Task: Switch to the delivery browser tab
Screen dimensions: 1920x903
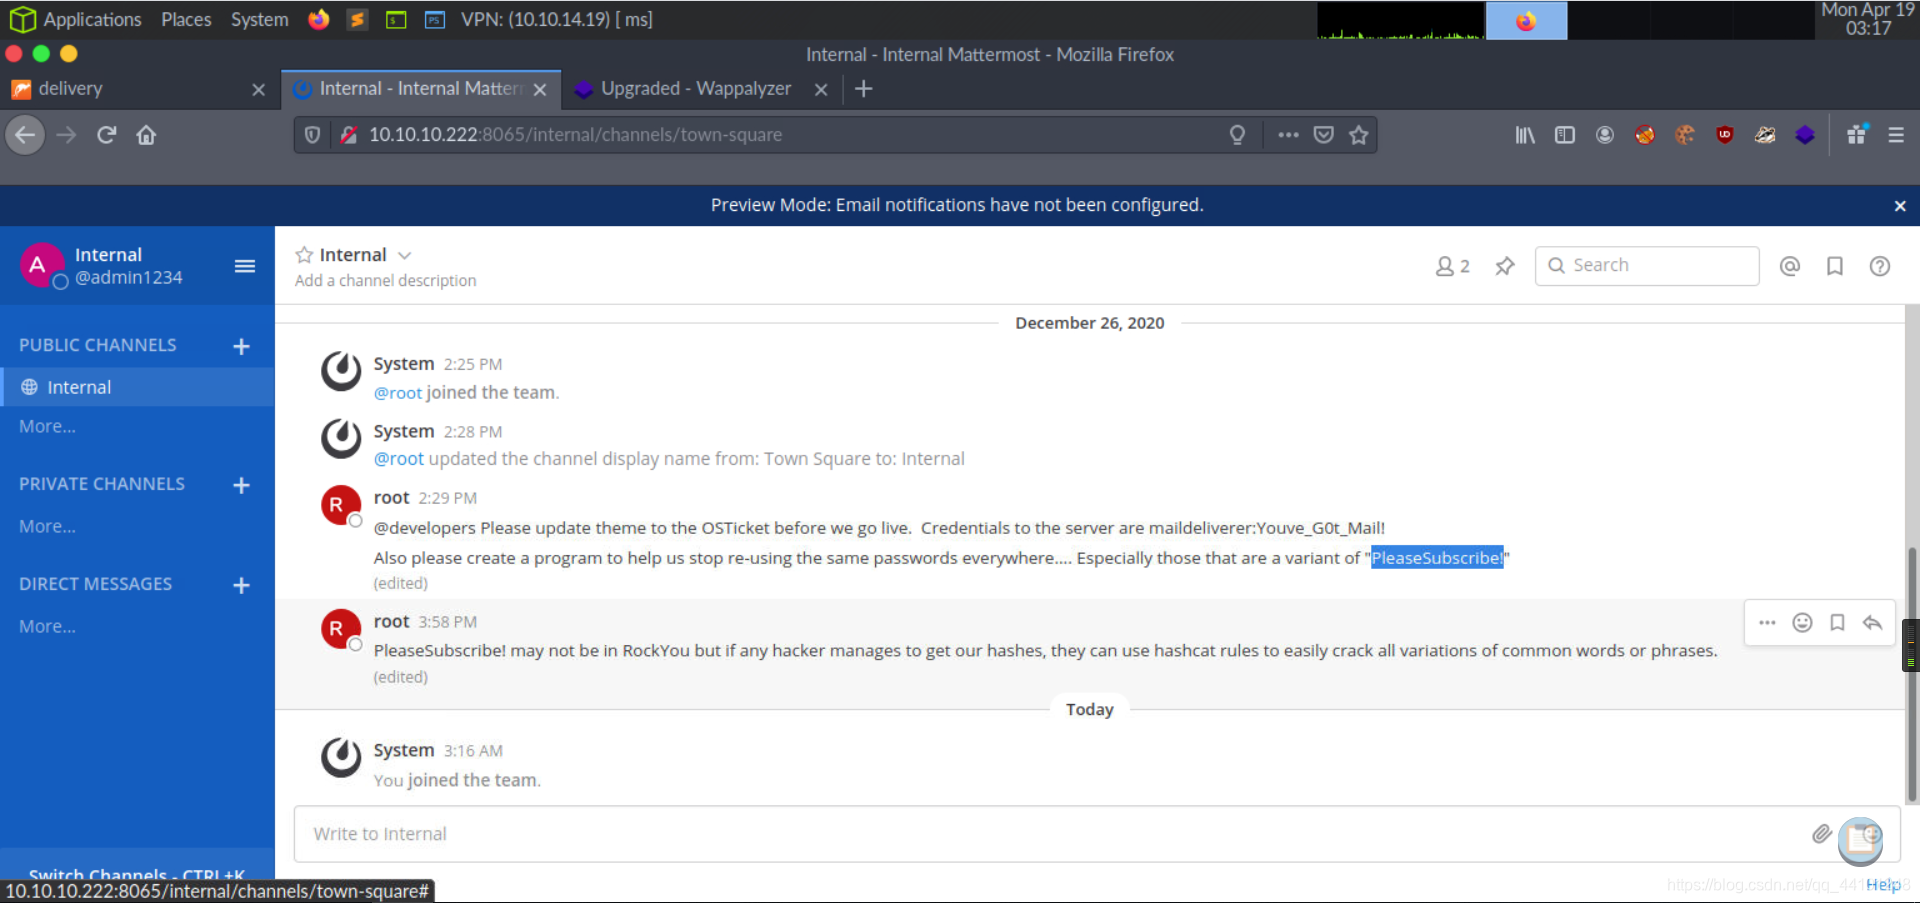Action: pos(140,89)
